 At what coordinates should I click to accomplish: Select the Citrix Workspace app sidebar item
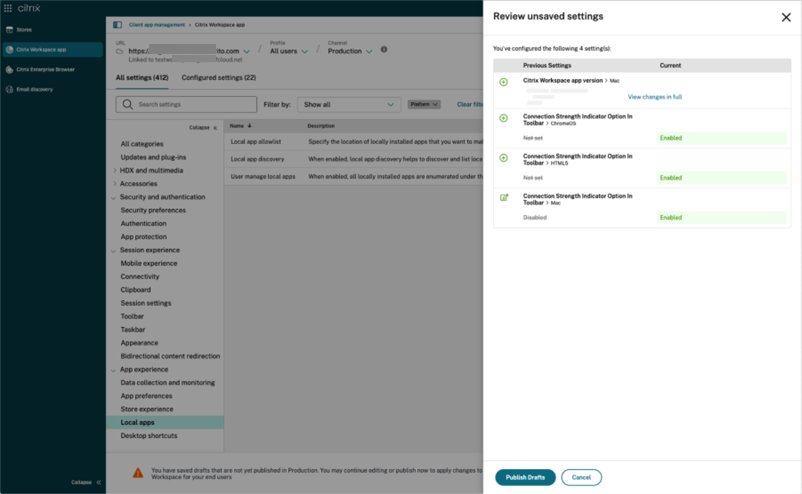pos(52,50)
